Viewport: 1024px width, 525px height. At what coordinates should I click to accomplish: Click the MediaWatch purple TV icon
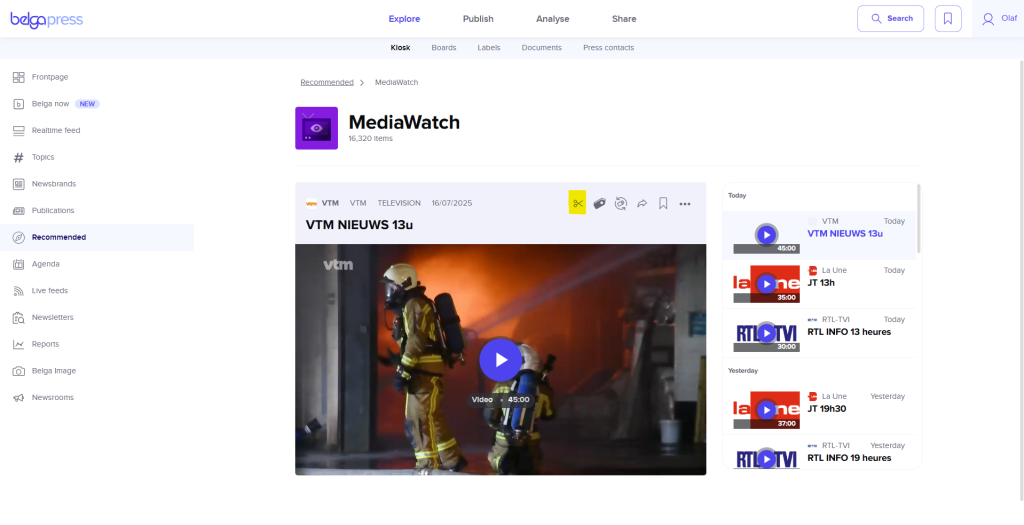[x=316, y=128]
